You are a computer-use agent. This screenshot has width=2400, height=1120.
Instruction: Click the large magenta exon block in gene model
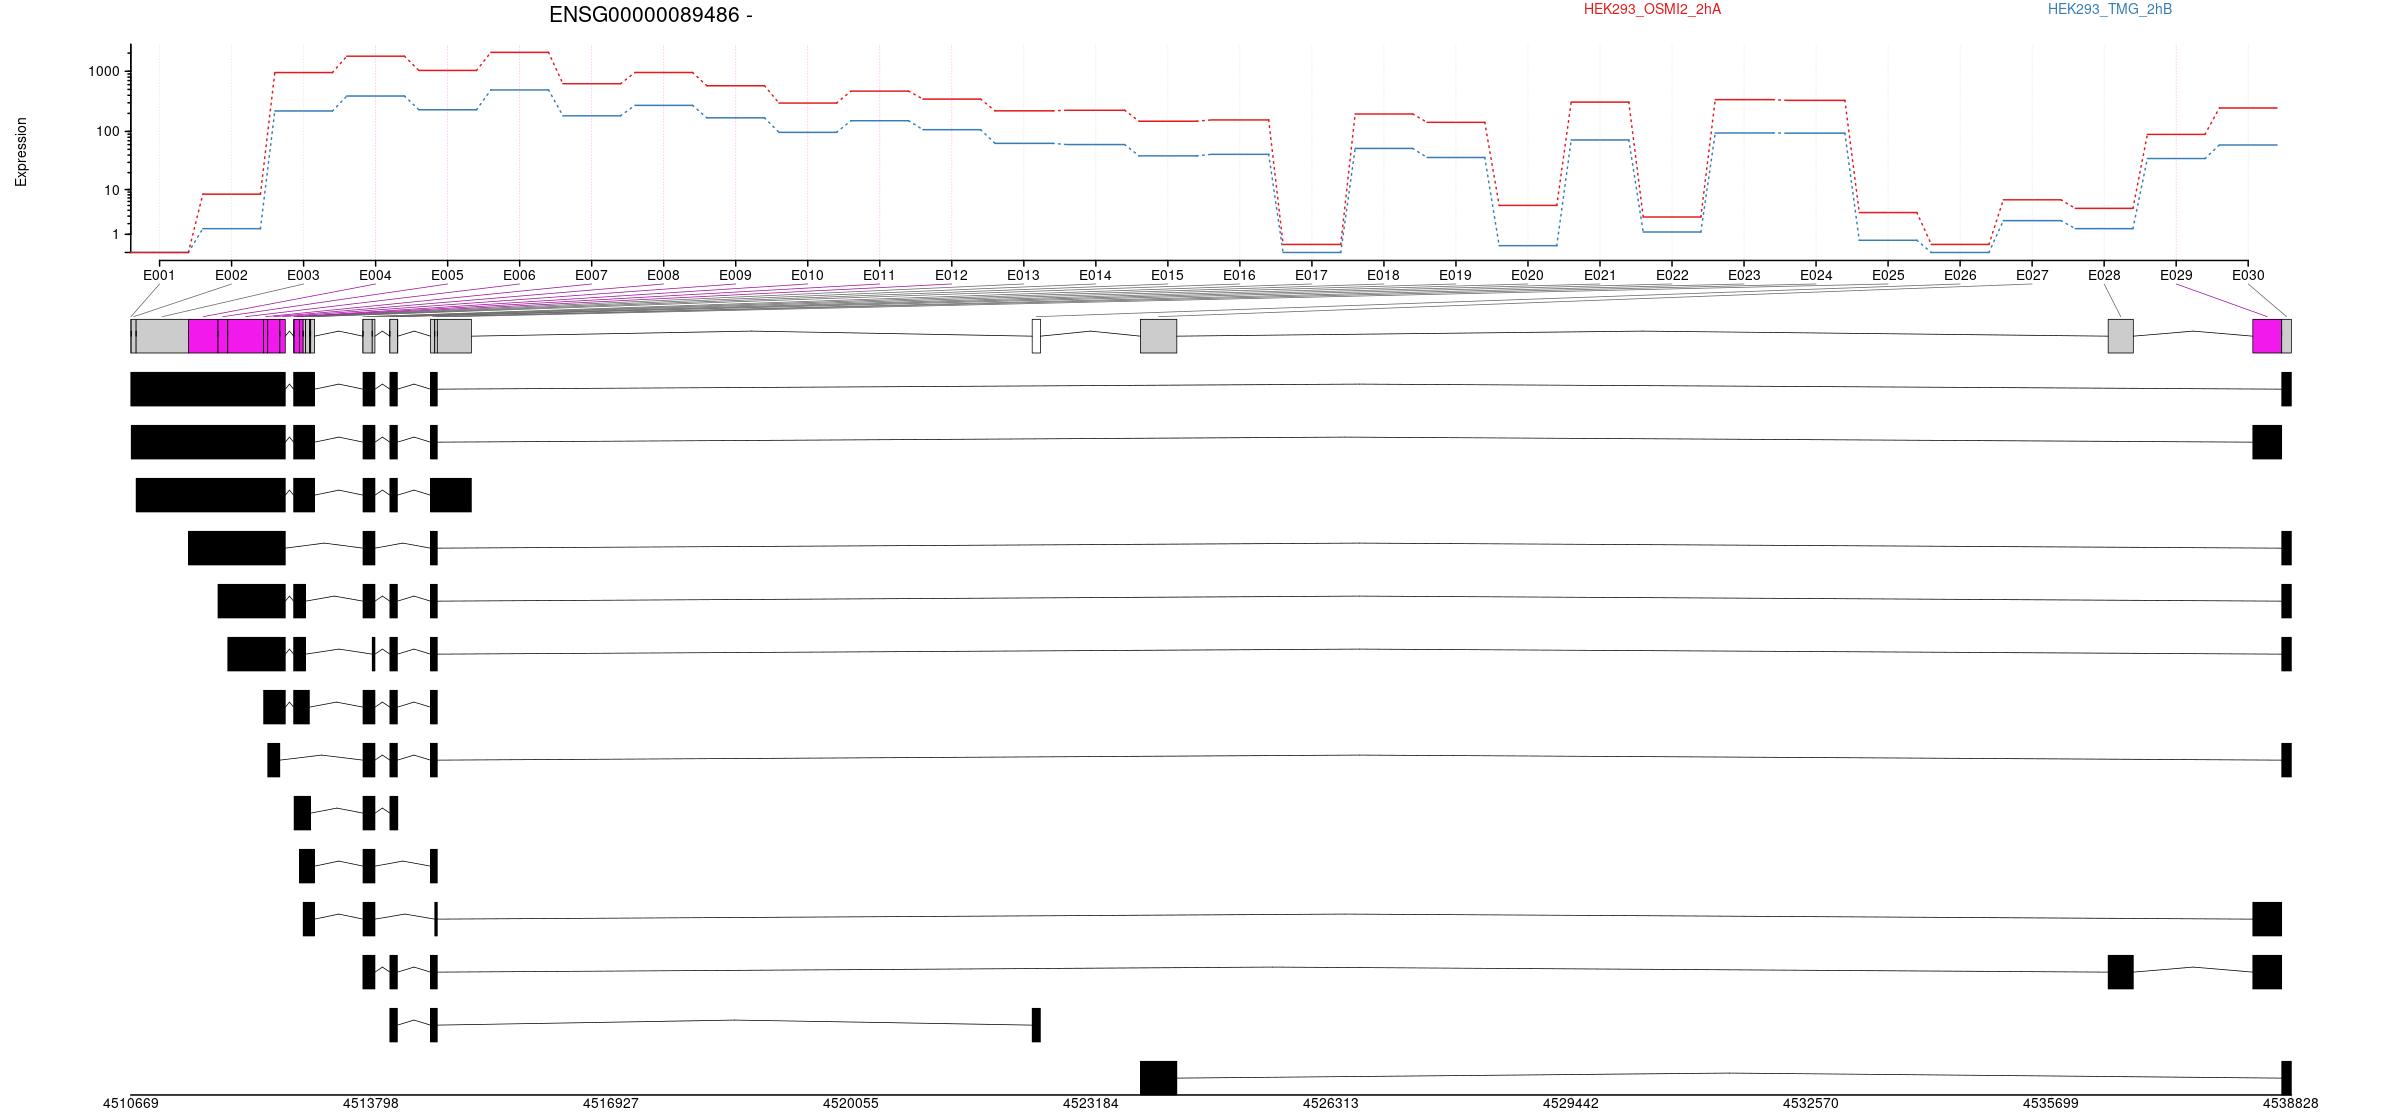pyautogui.click(x=237, y=336)
